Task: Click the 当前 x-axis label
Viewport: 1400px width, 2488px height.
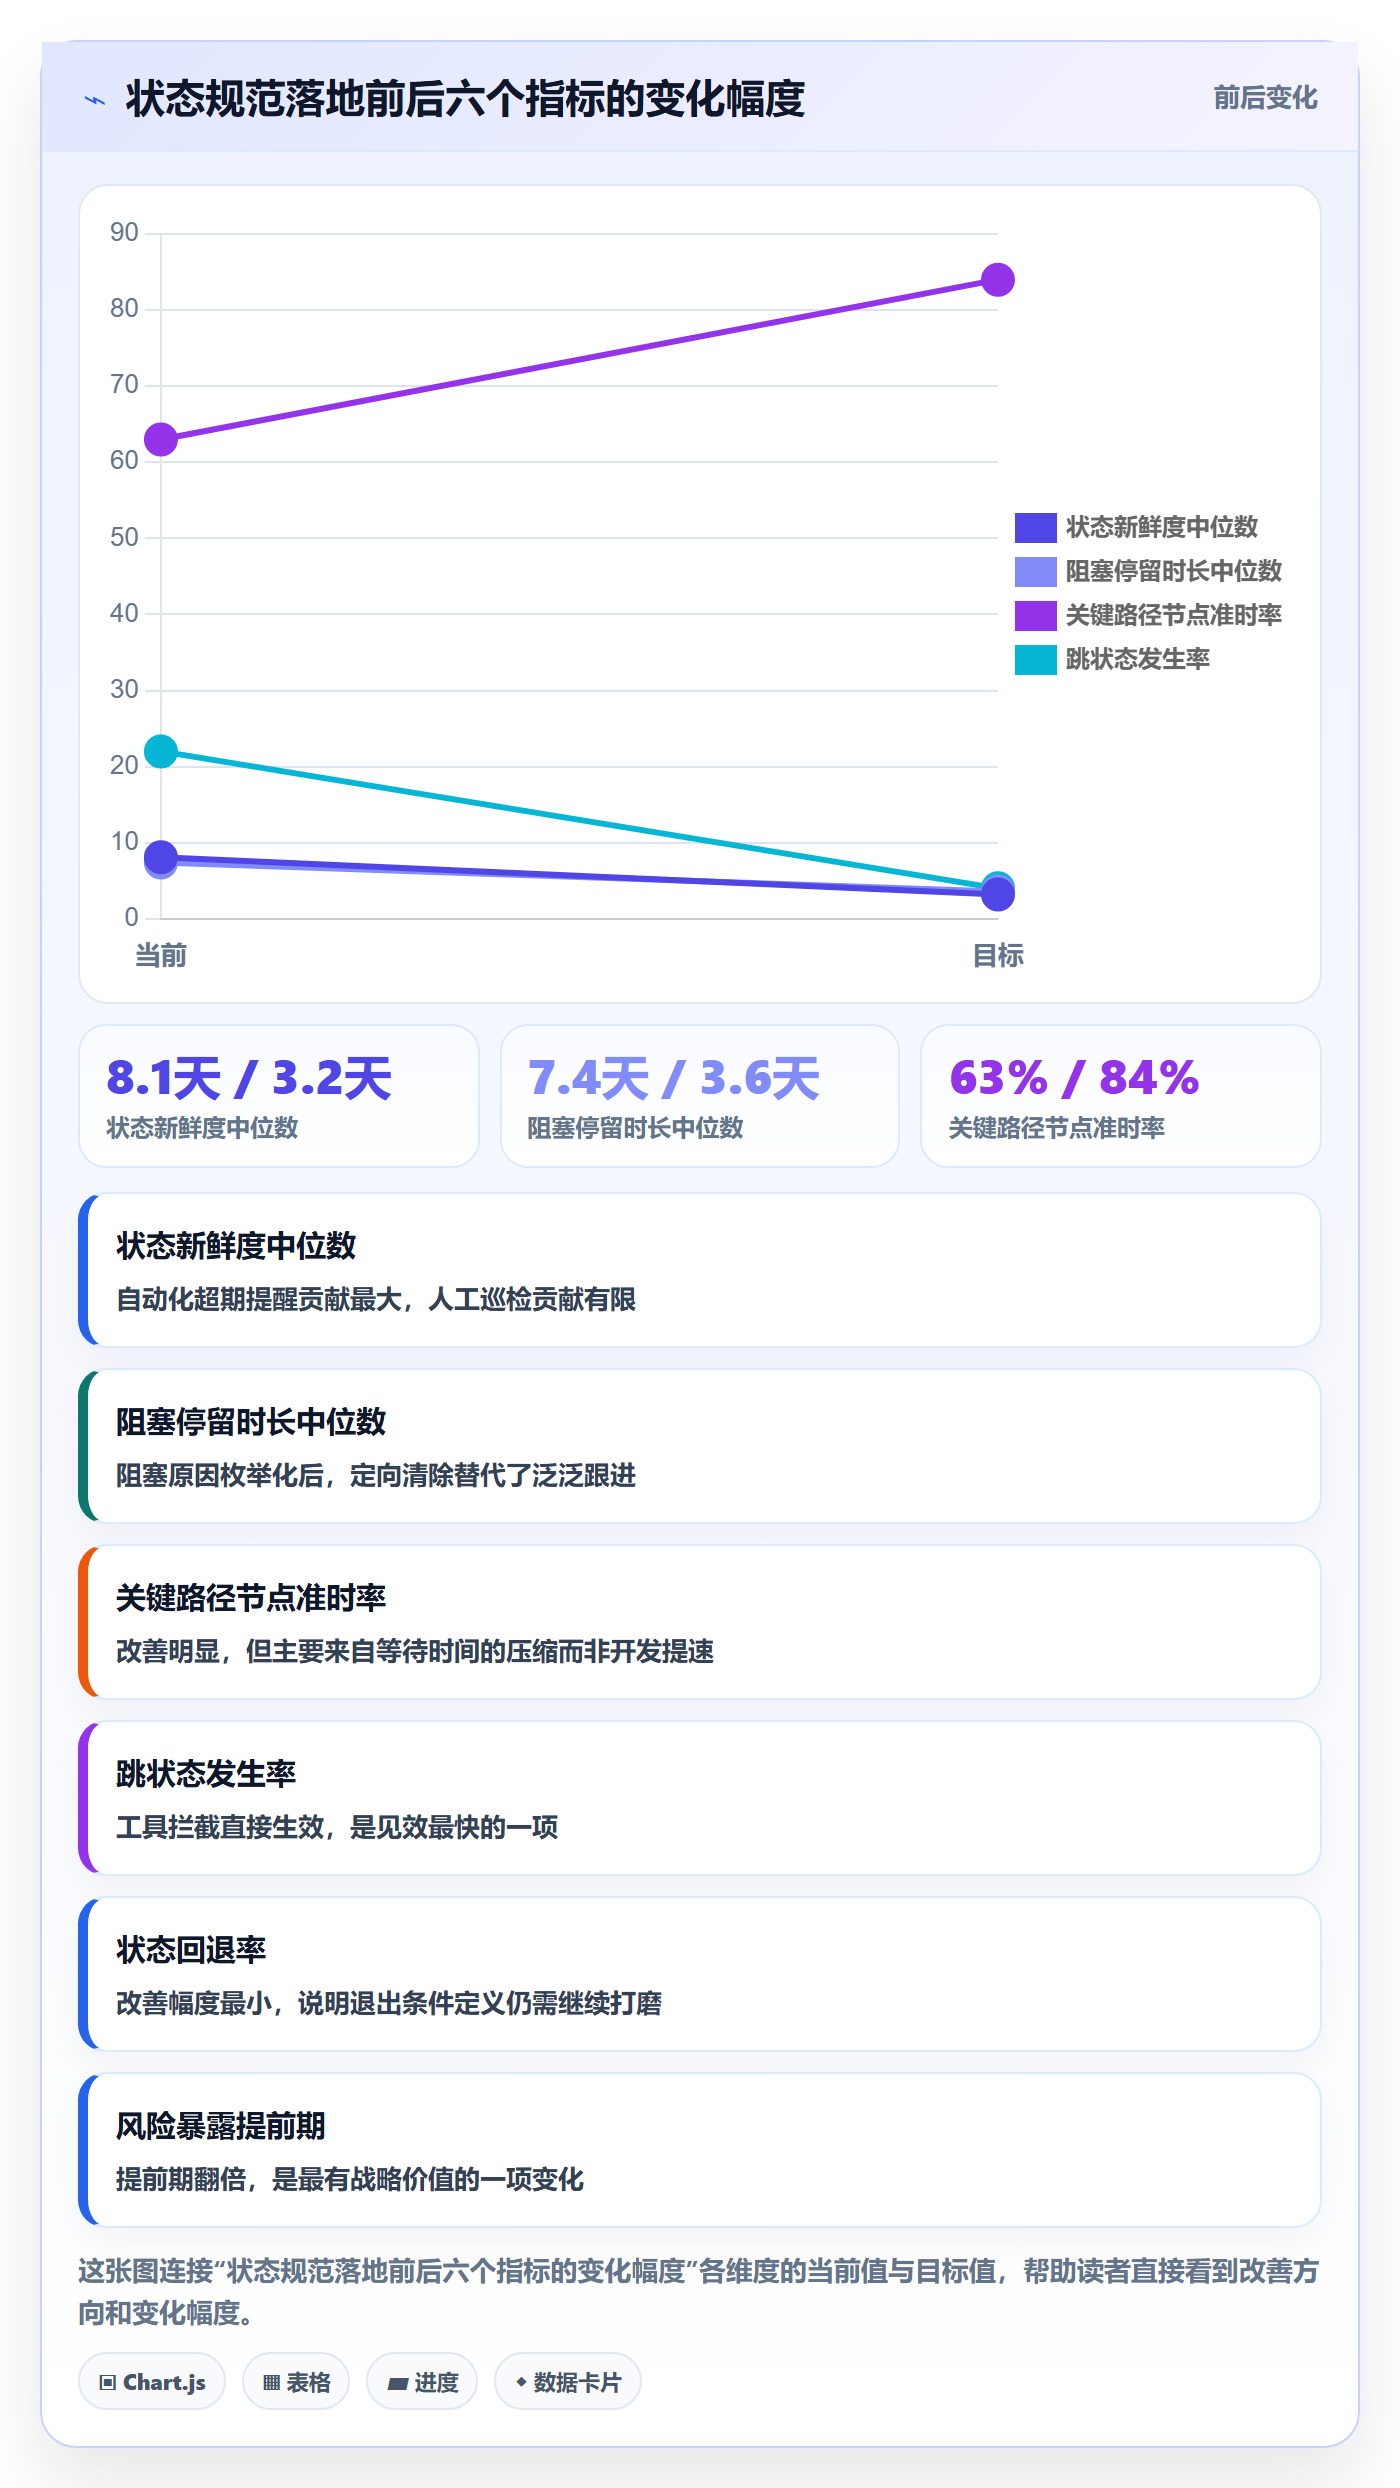Action: (x=161, y=956)
